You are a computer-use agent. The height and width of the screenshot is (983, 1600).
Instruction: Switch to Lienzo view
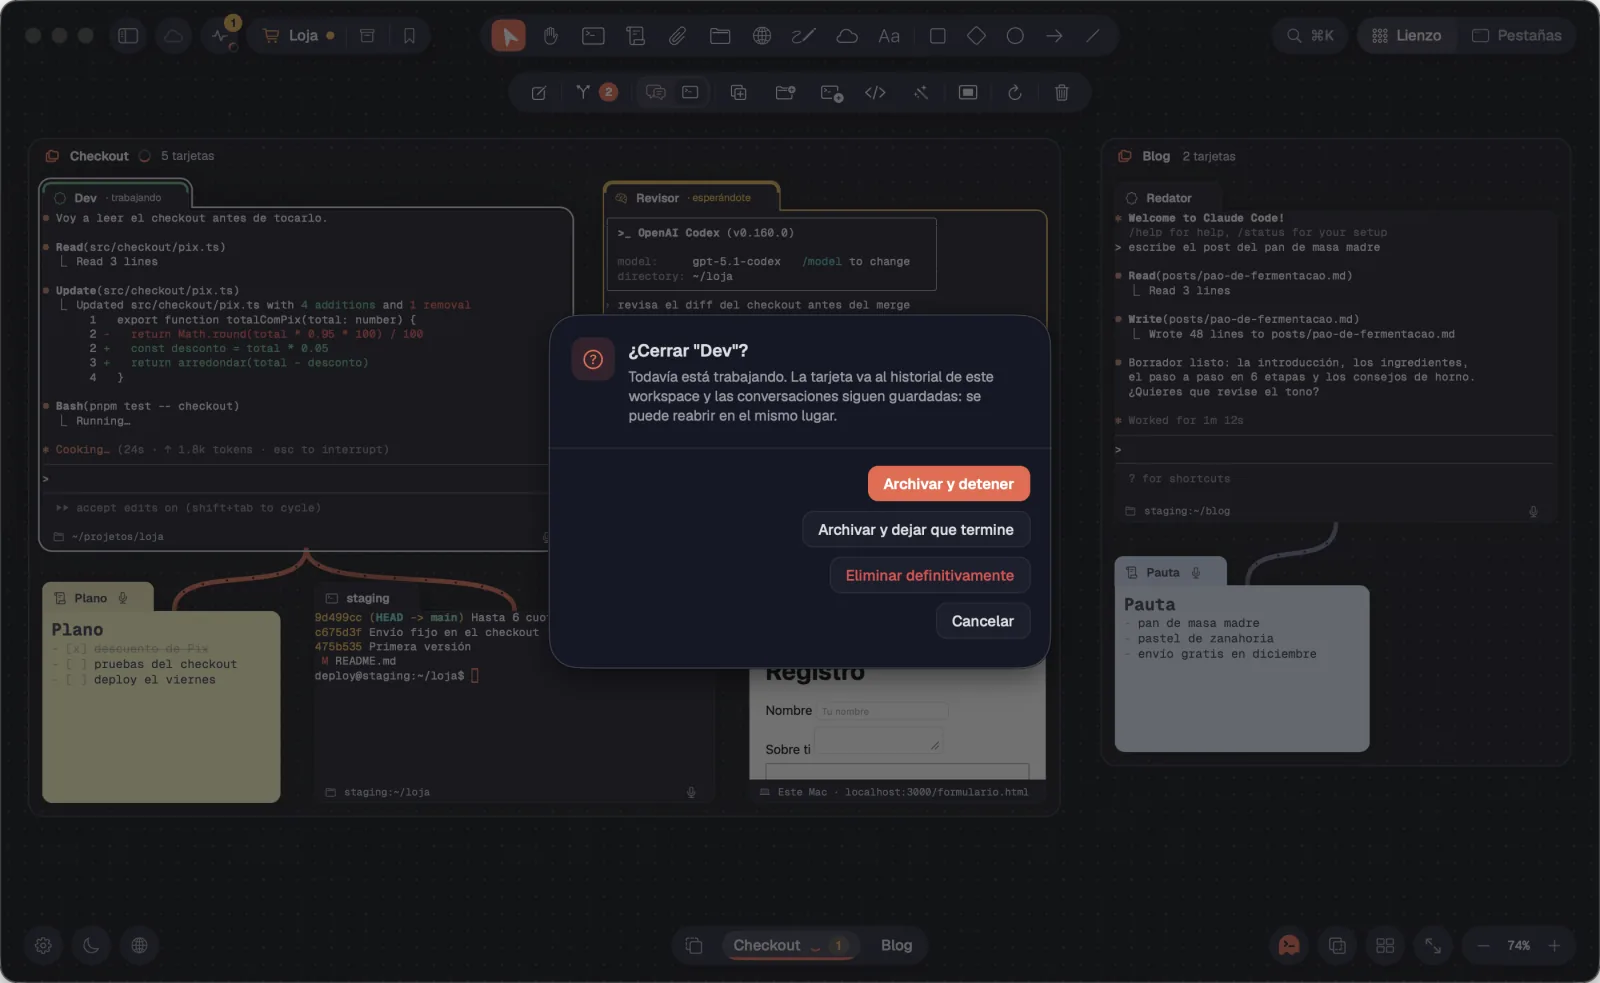point(1406,36)
